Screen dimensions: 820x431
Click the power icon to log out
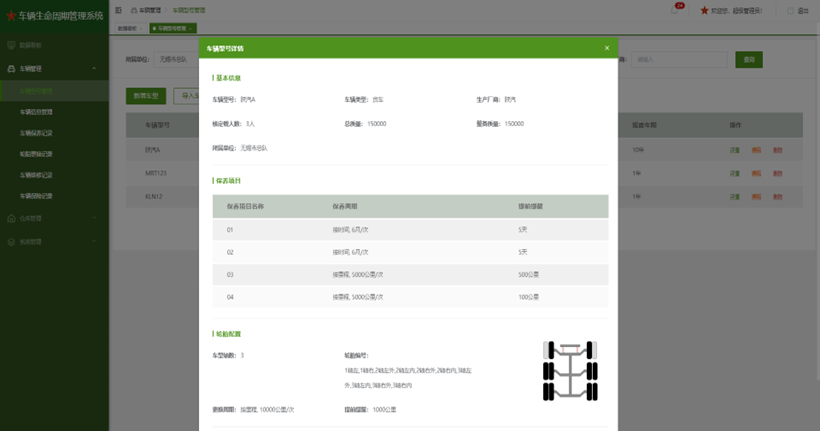pyautogui.click(x=788, y=10)
